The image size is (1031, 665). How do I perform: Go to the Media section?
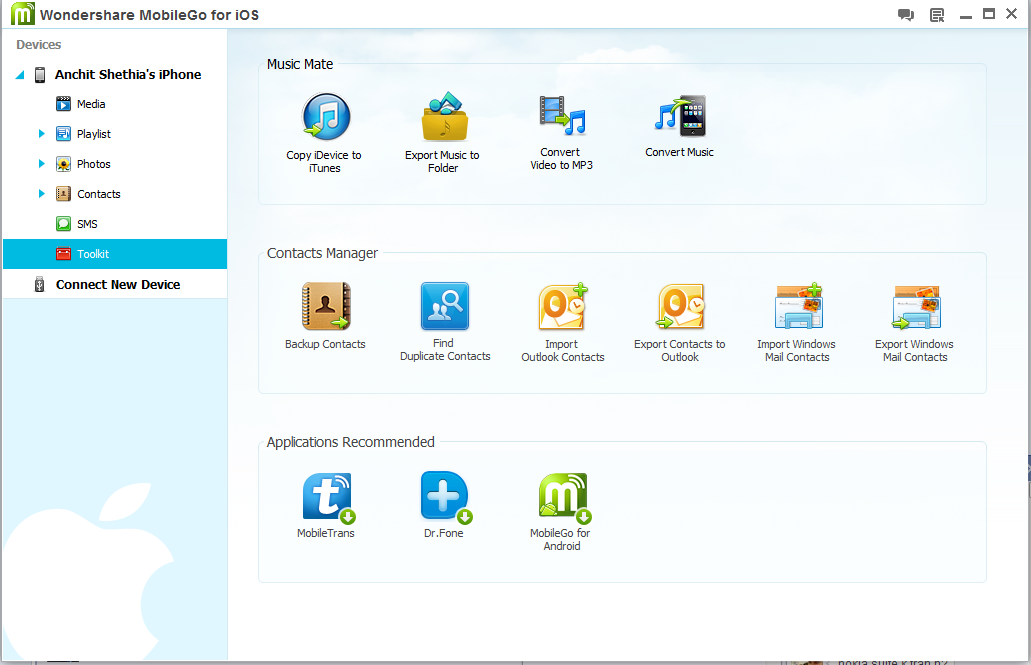tap(91, 104)
